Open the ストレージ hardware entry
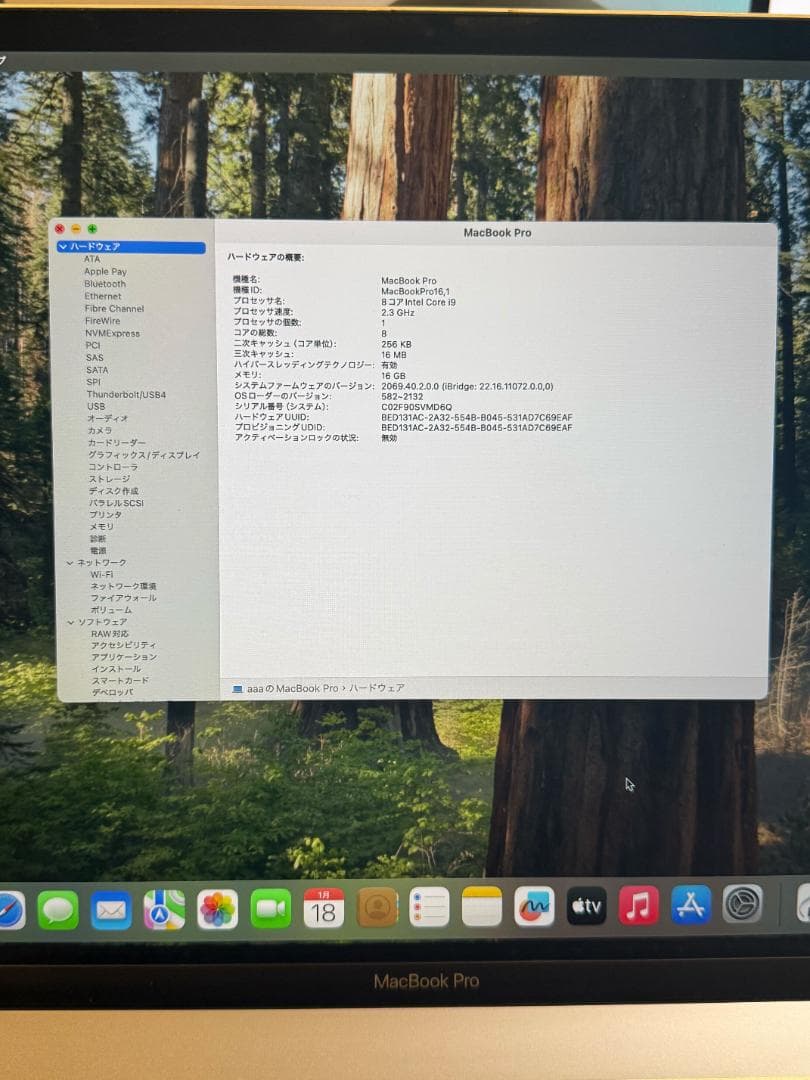 108,480
